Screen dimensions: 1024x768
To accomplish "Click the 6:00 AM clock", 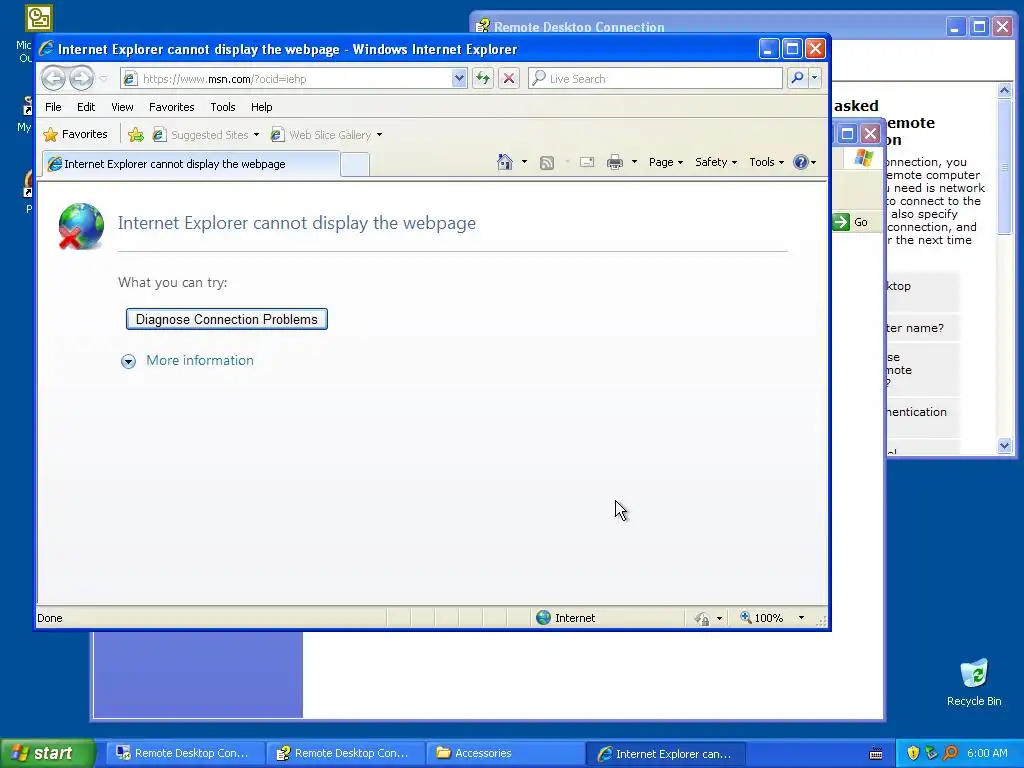I will [987, 753].
